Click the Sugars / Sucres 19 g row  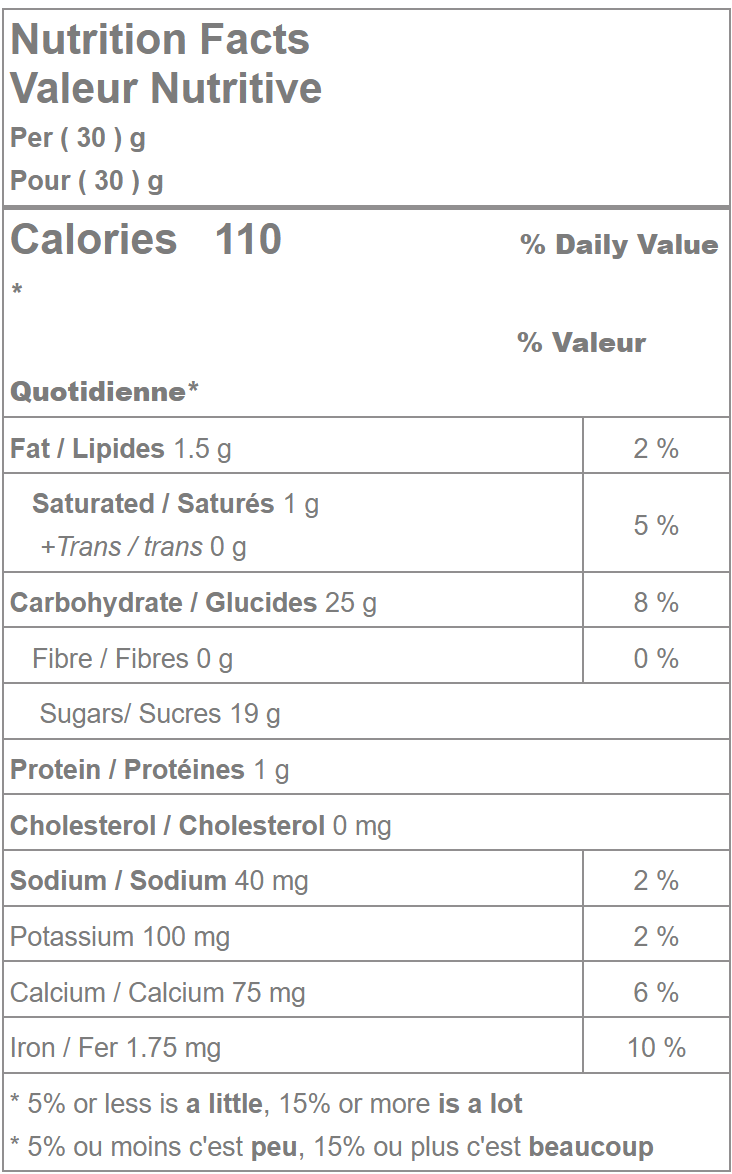tap(160, 714)
